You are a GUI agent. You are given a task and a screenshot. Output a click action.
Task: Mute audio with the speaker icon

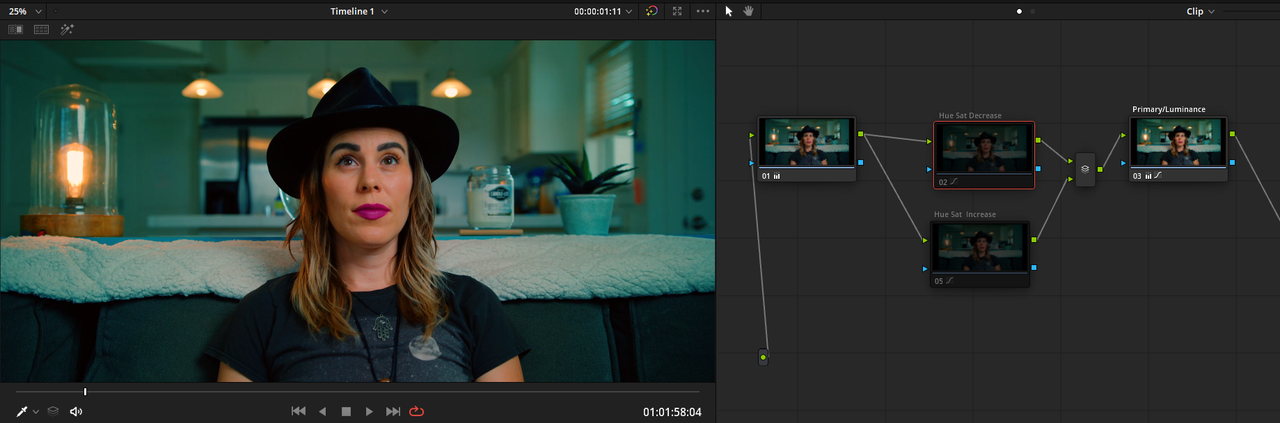76,411
